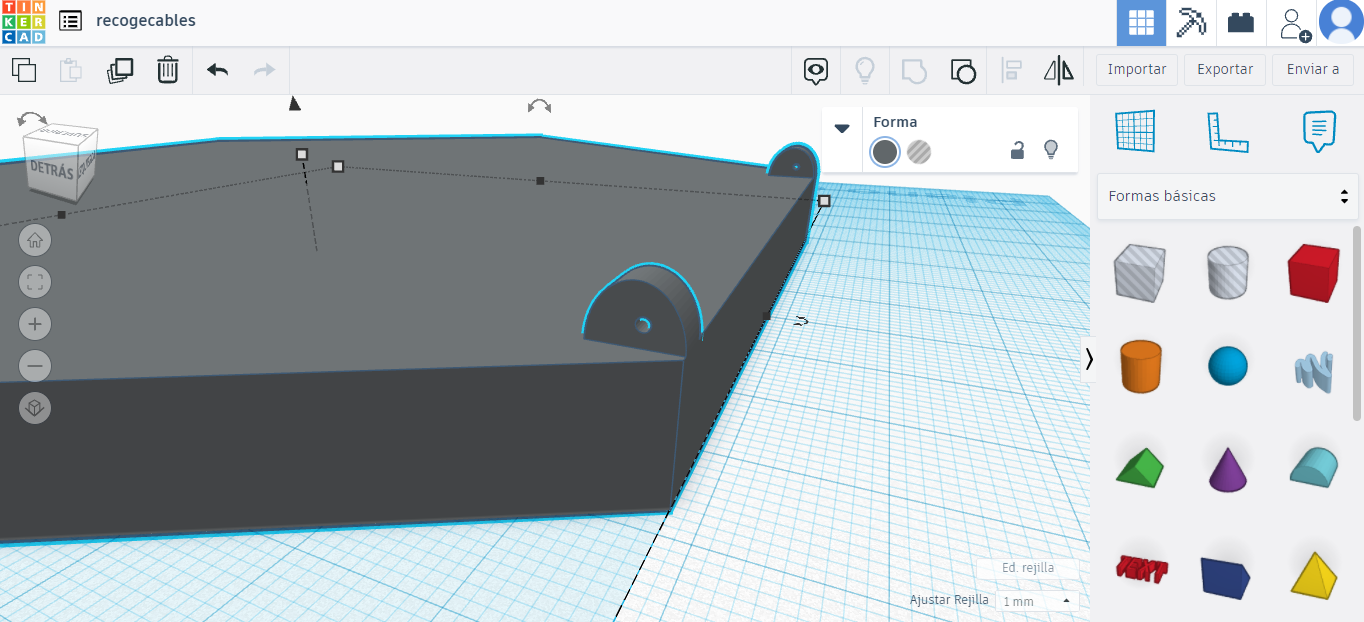Screen dimensions: 1364x622
Task: Collapse the shapes panel chevron
Action: click(x=1089, y=358)
